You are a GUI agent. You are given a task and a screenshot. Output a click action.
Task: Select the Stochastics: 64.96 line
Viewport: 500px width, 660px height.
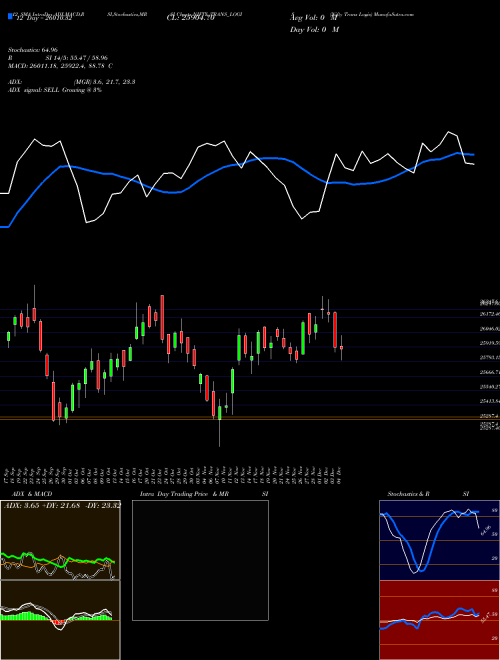pyautogui.click(x=33, y=50)
